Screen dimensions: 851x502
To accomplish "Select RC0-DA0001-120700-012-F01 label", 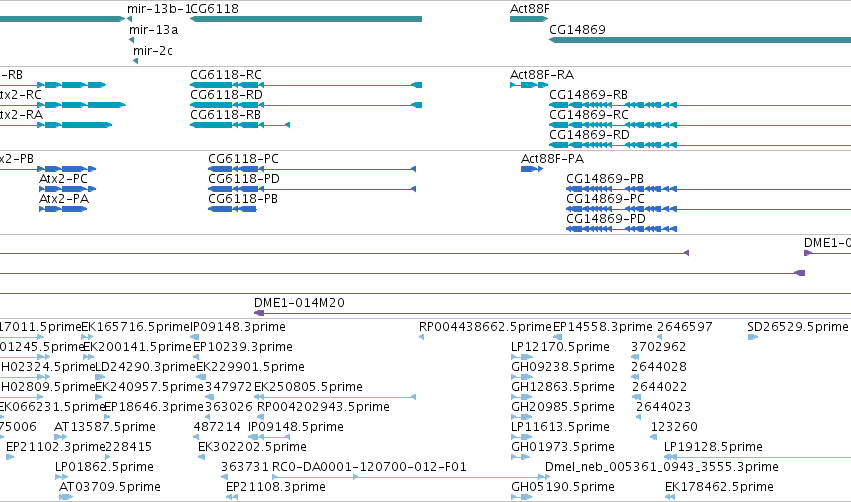I will click(369, 467).
